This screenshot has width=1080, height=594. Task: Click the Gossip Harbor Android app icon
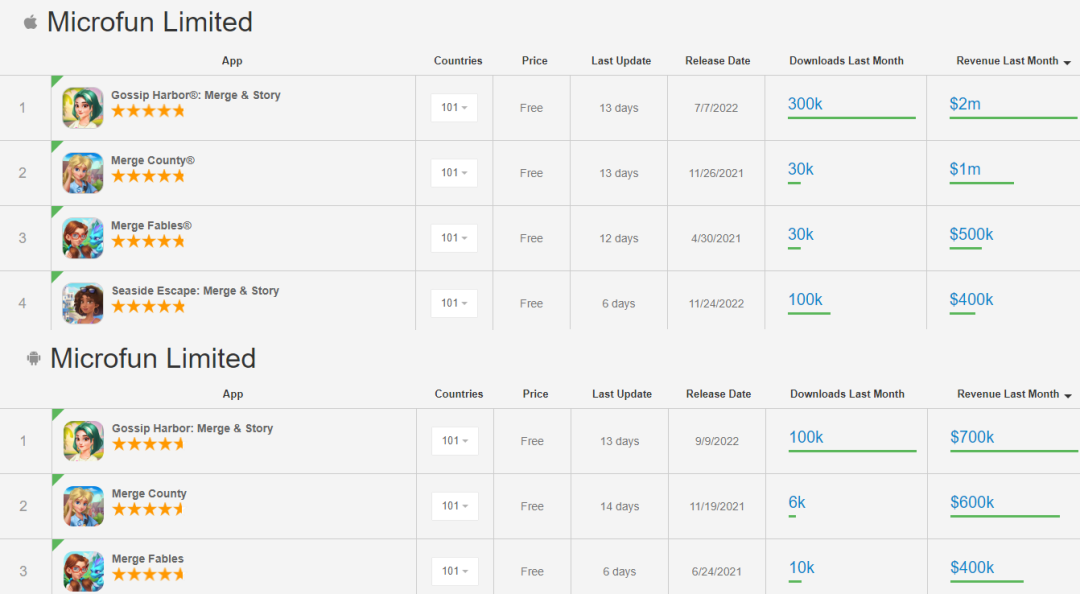83,440
